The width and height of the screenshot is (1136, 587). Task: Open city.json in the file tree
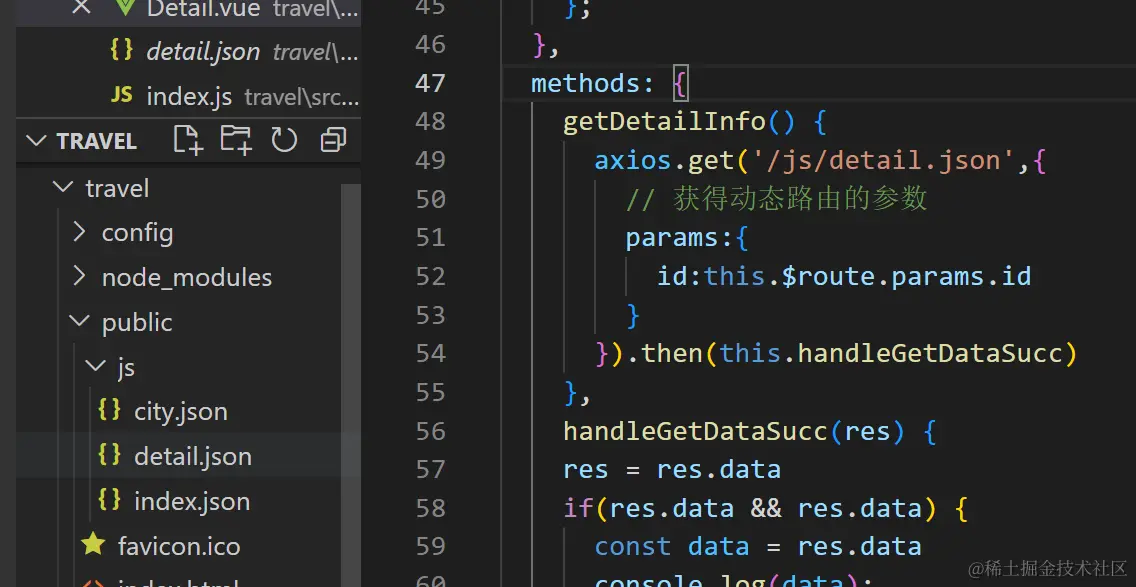tap(181, 412)
